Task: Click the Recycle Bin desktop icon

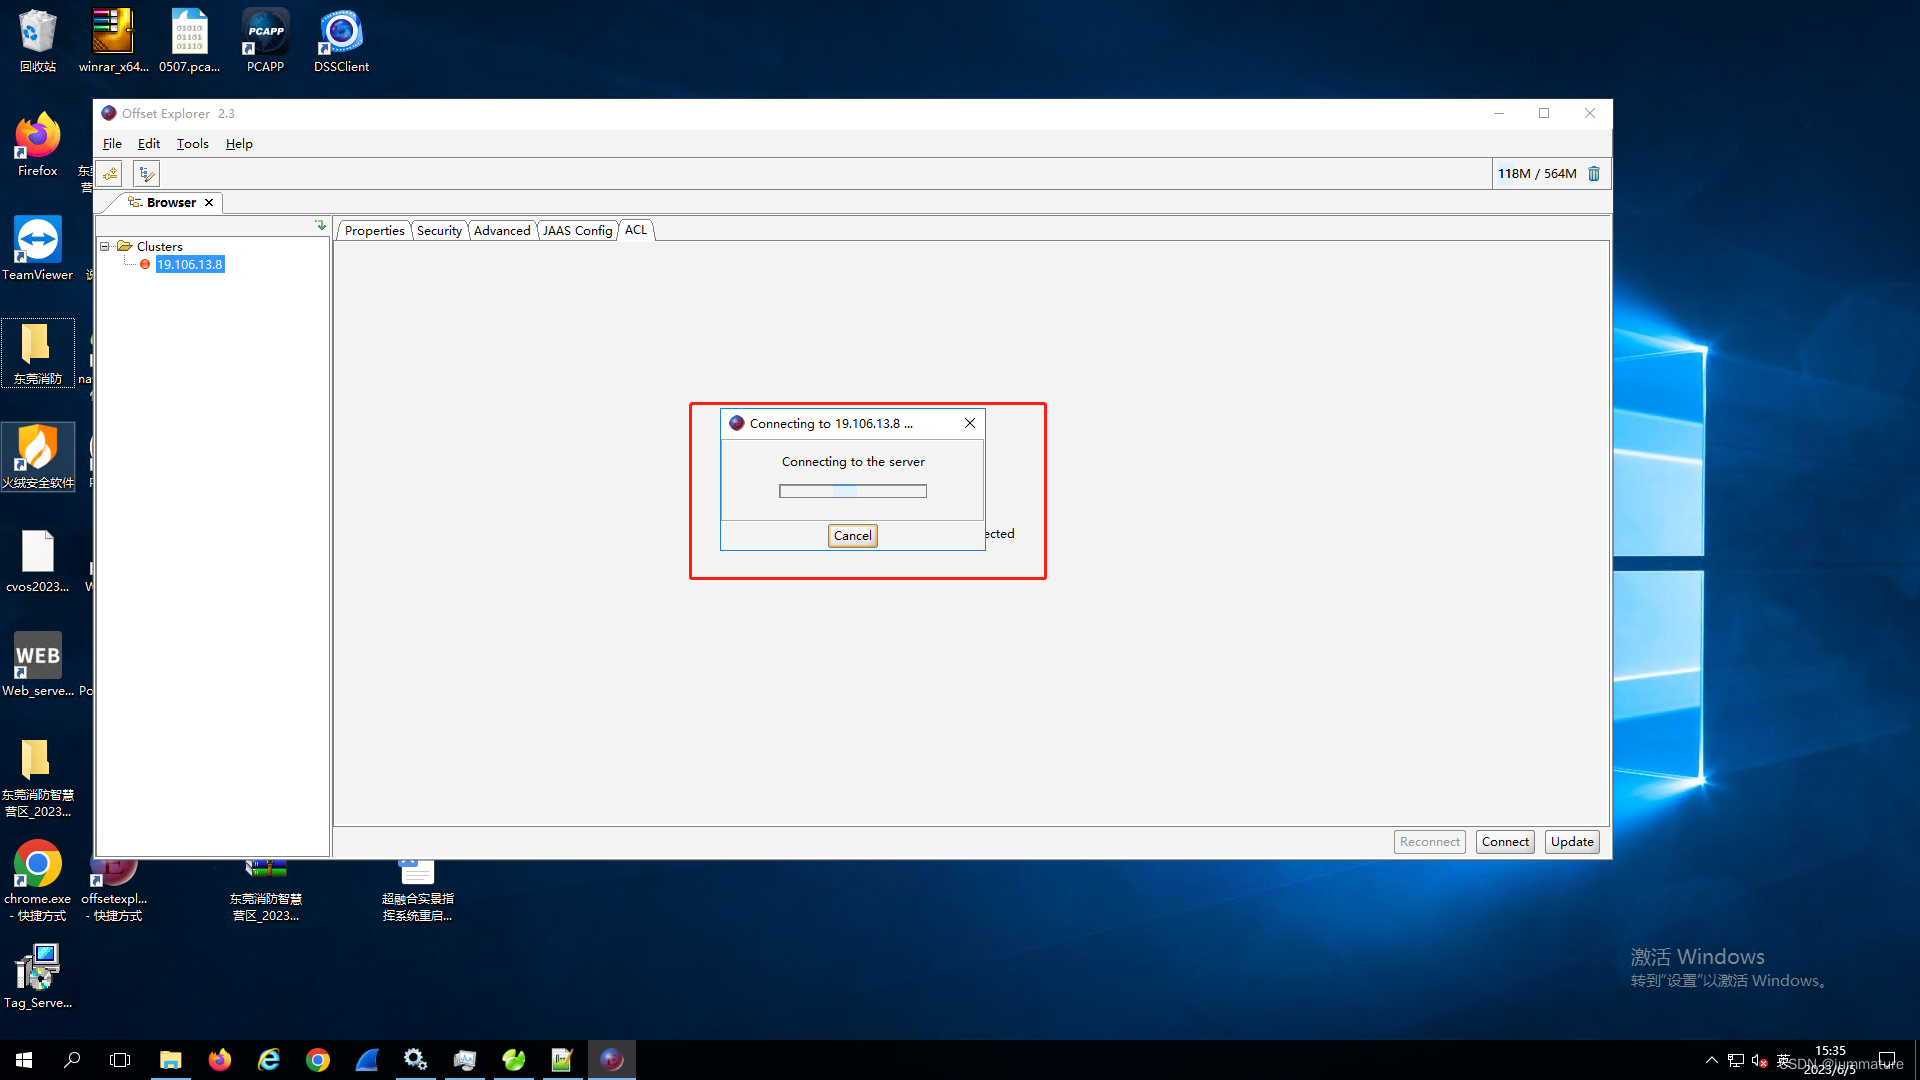Action: point(38,41)
